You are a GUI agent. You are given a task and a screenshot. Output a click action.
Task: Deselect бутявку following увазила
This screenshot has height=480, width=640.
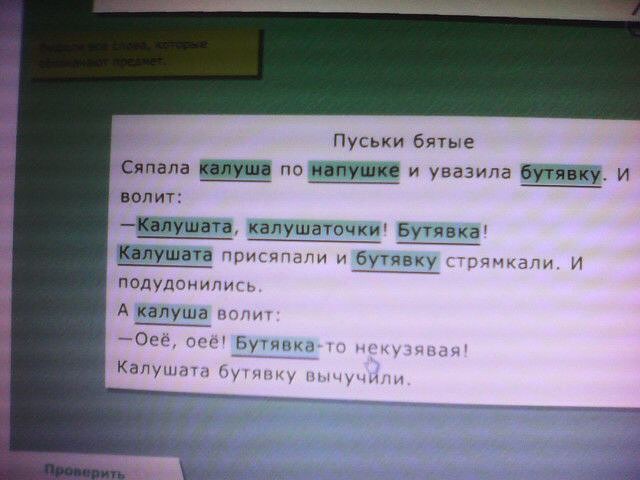tap(561, 174)
